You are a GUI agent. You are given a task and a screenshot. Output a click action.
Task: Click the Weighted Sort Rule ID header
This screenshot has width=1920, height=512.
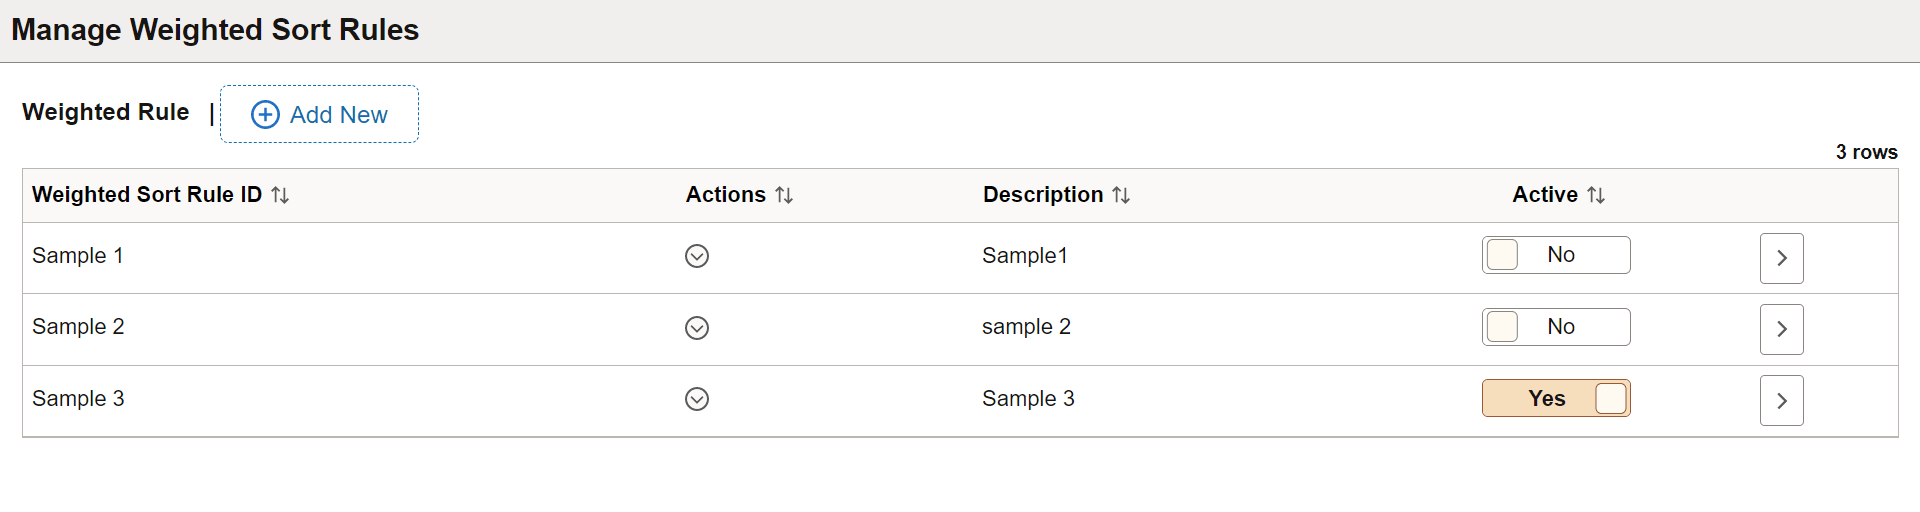(146, 195)
